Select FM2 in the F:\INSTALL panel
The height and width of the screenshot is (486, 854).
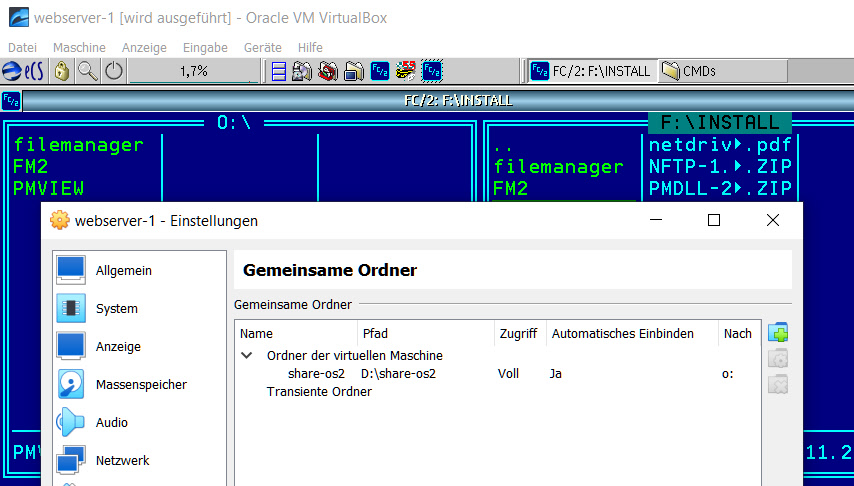click(x=510, y=189)
